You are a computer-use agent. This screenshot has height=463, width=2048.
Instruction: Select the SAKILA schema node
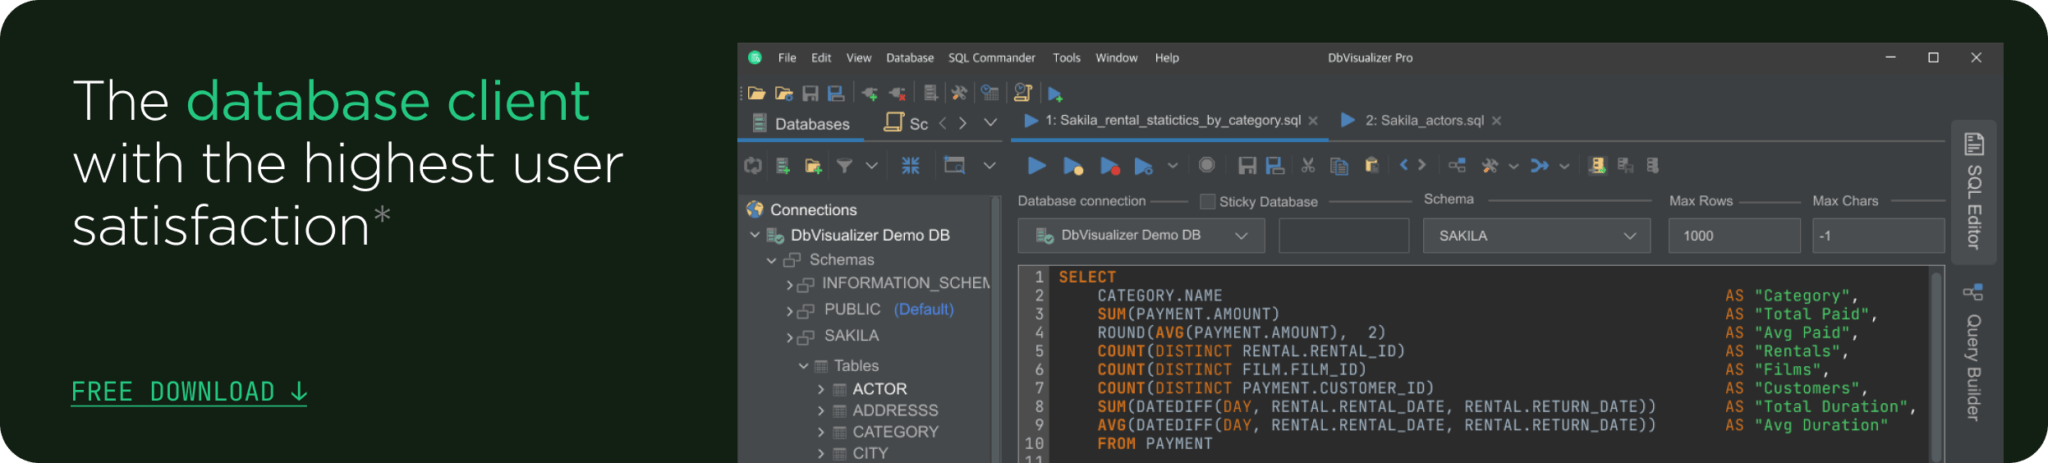(x=851, y=336)
